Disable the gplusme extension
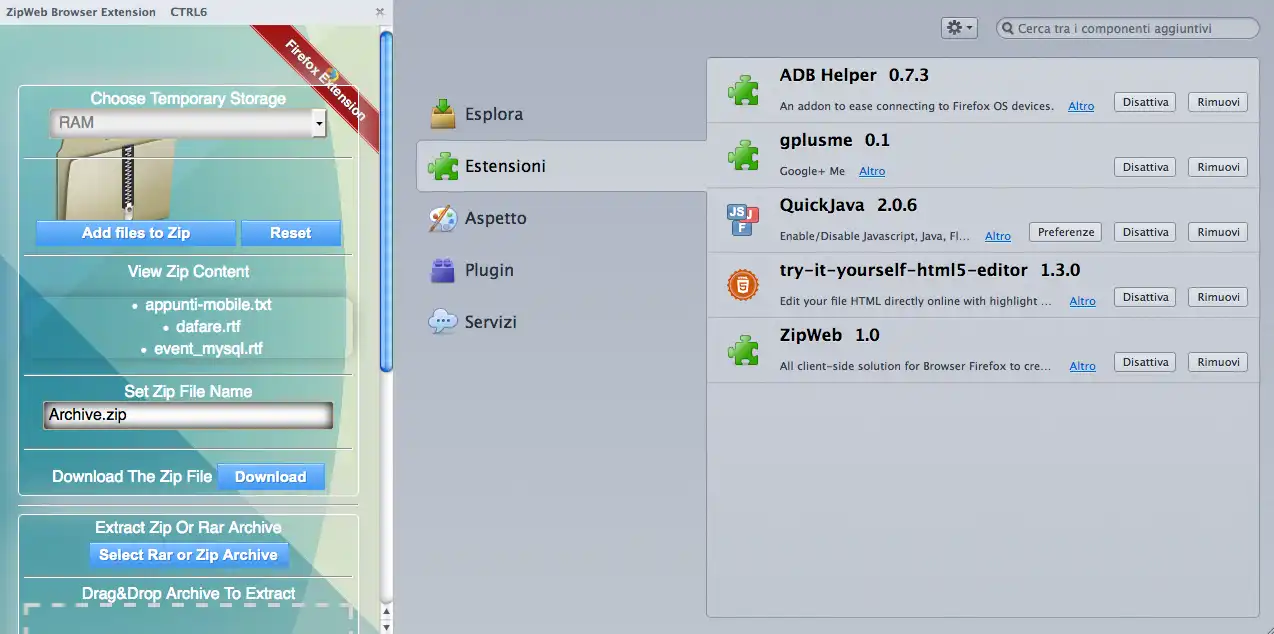This screenshot has height=634, width=1274. (x=1145, y=167)
